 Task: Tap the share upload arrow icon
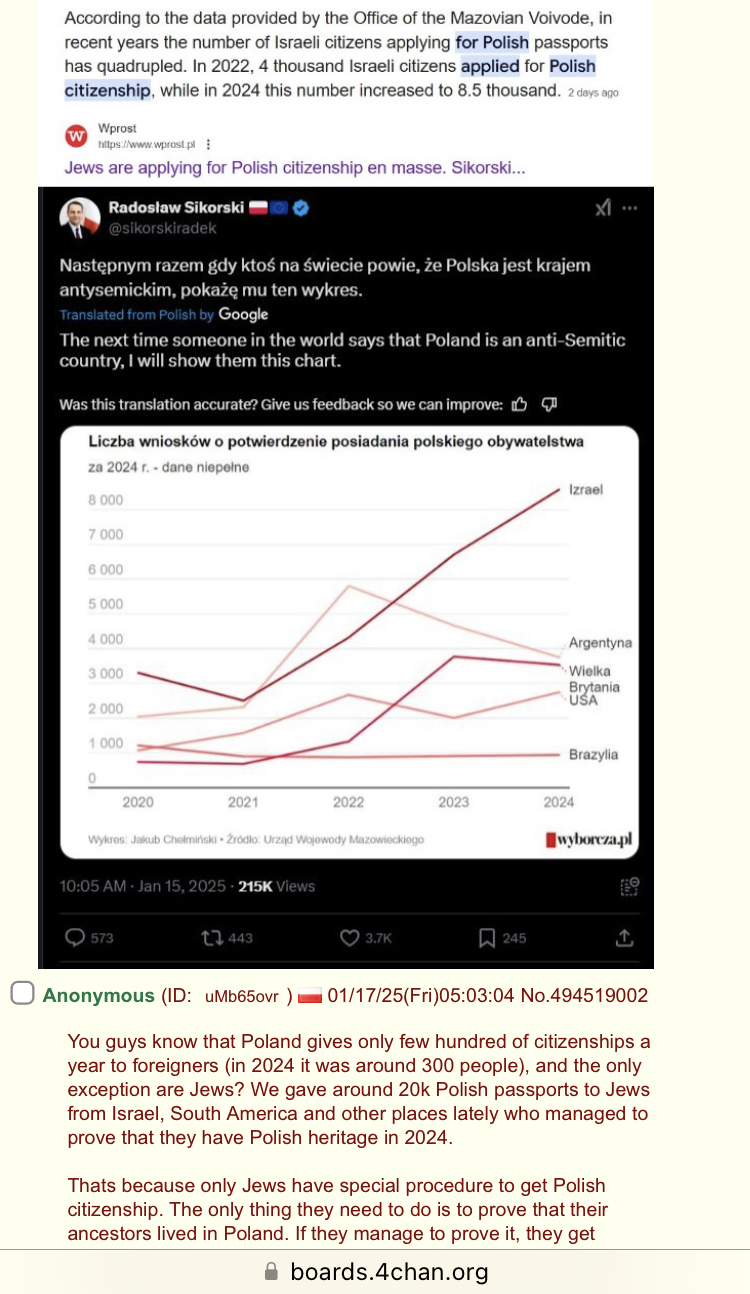coord(624,938)
